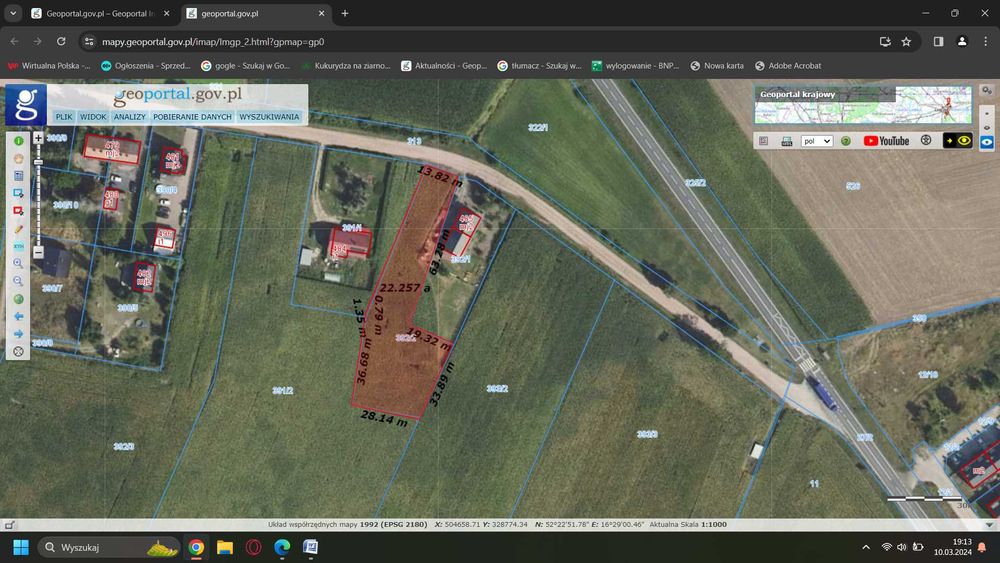Select the pencil drawing tool
1000x563 pixels.
(x=18, y=228)
